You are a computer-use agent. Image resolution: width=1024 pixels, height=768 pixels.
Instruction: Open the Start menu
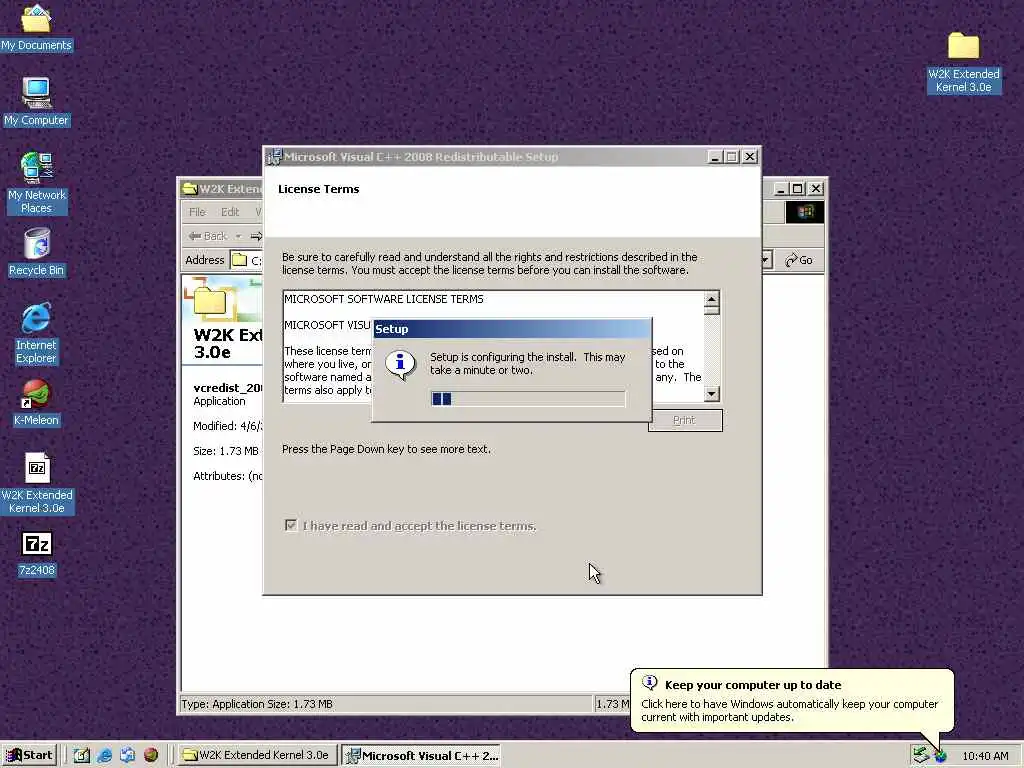30,755
